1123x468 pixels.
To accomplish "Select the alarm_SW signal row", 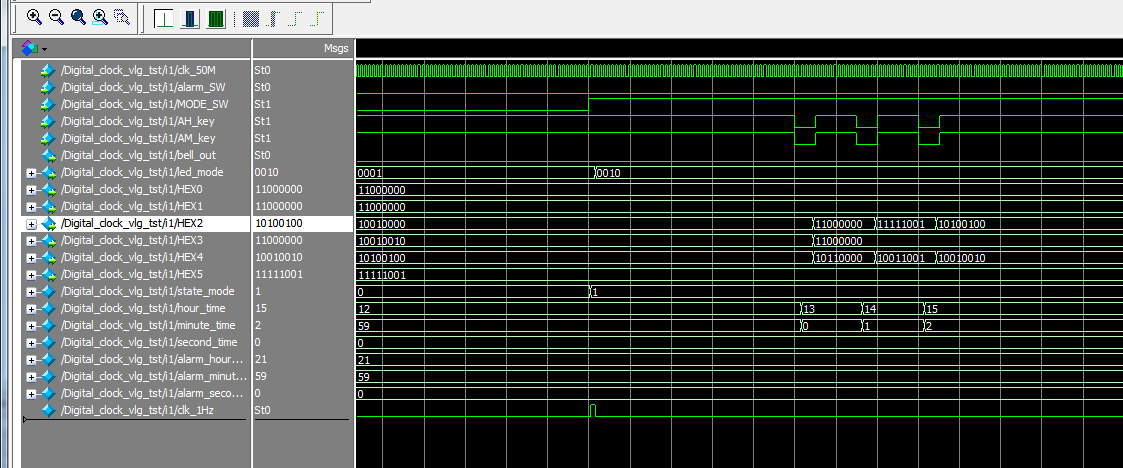I will [x=136, y=87].
